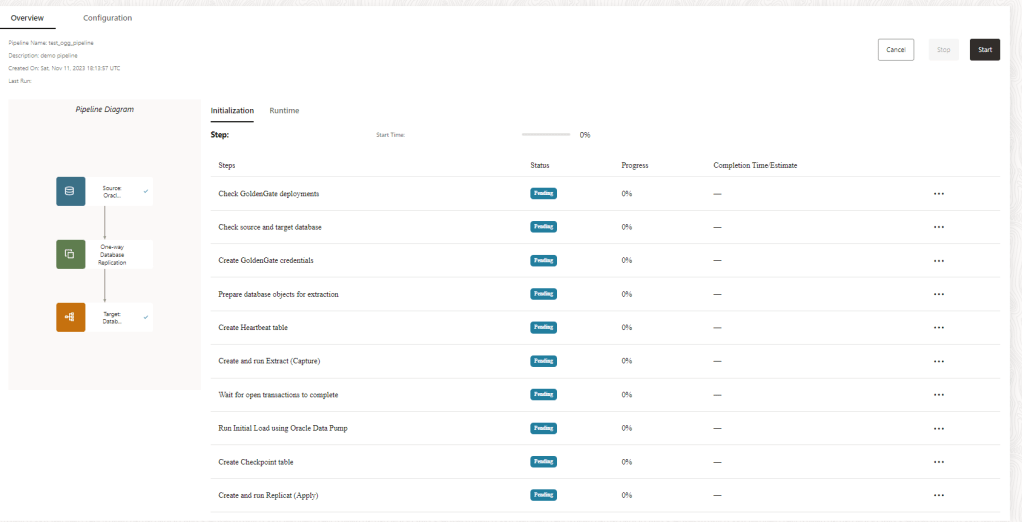This screenshot has width=1022, height=522.
Task: Expand options for Create and run Replicat step
Action: tap(938, 496)
